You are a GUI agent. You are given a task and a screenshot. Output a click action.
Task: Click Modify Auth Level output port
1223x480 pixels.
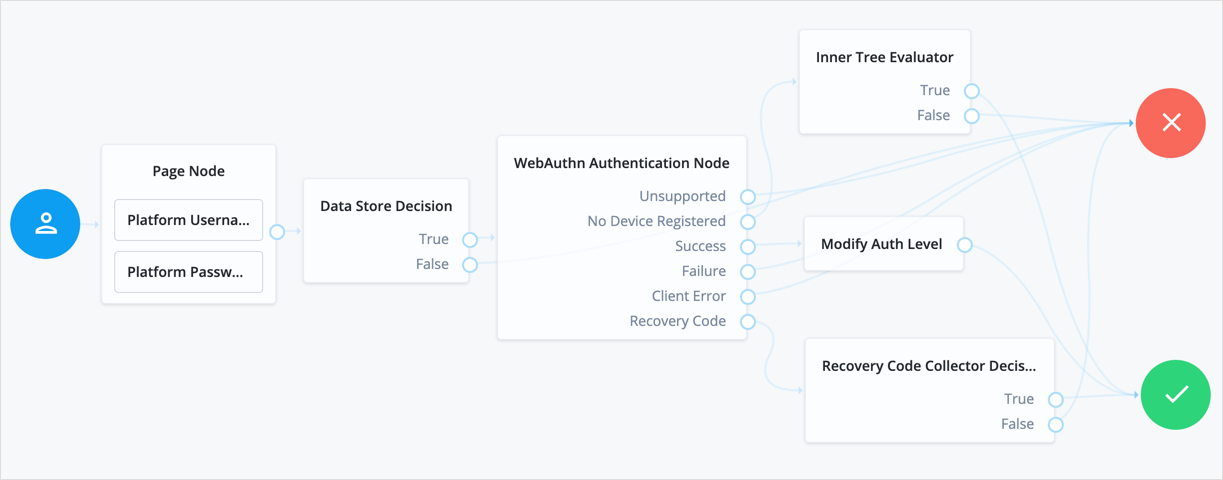964,245
